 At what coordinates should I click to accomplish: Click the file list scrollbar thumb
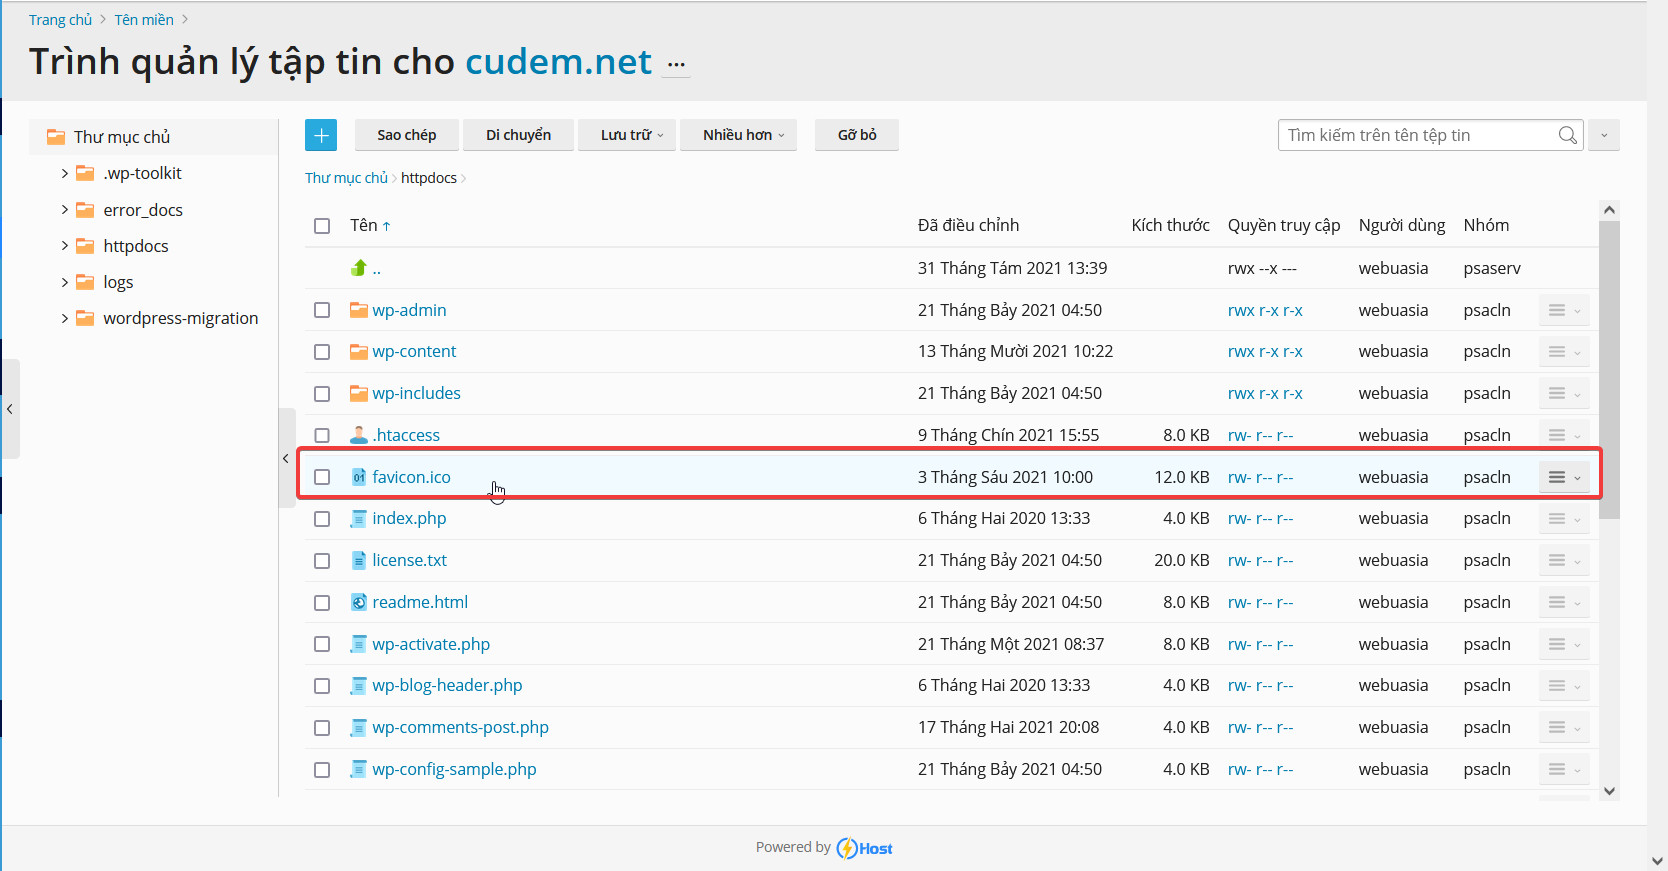pyautogui.click(x=1609, y=370)
